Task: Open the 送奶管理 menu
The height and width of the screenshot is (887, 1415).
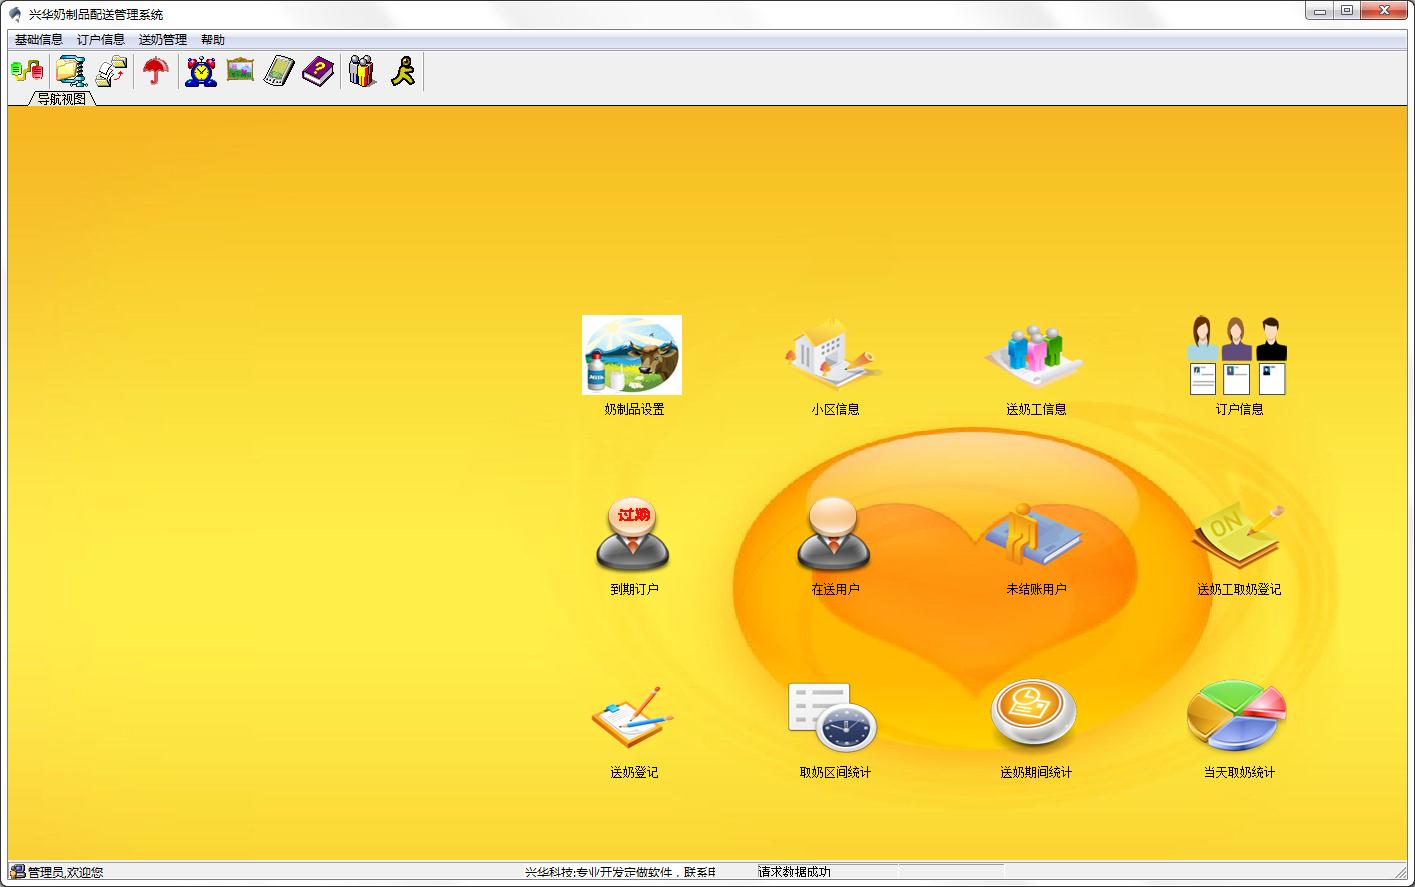Action: 163,40
